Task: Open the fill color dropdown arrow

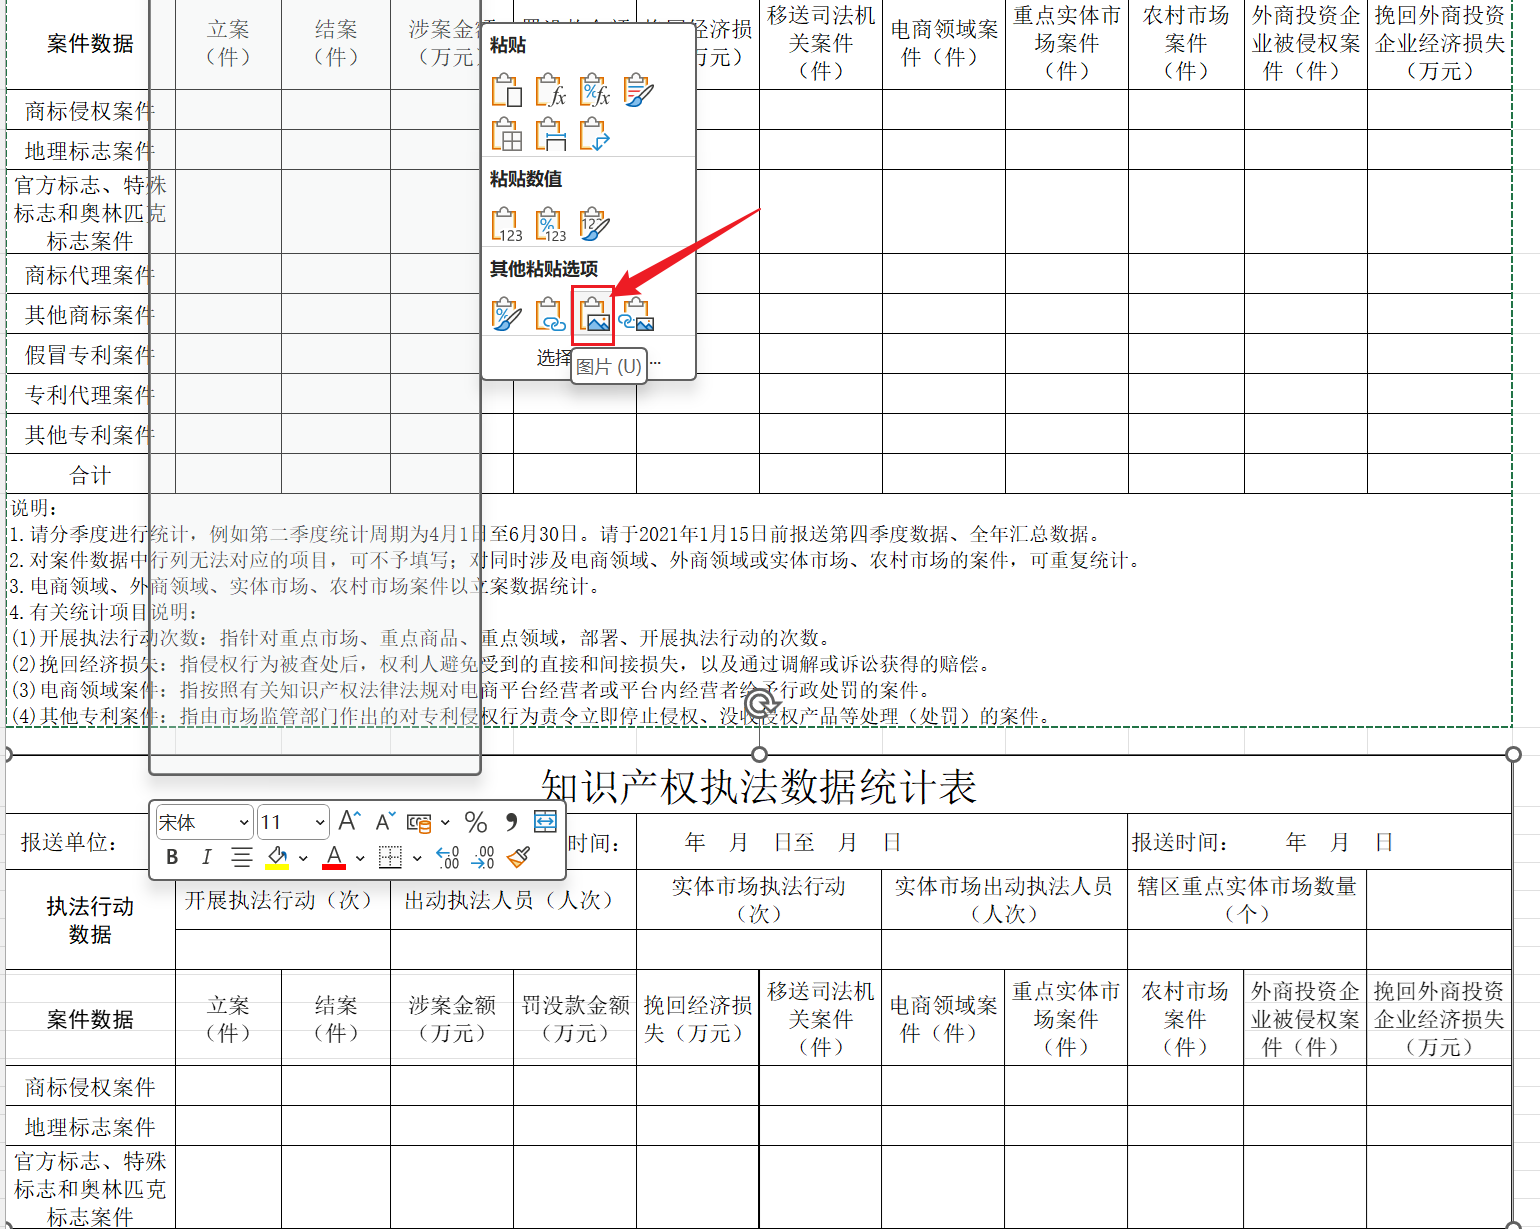Action: click(303, 858)
